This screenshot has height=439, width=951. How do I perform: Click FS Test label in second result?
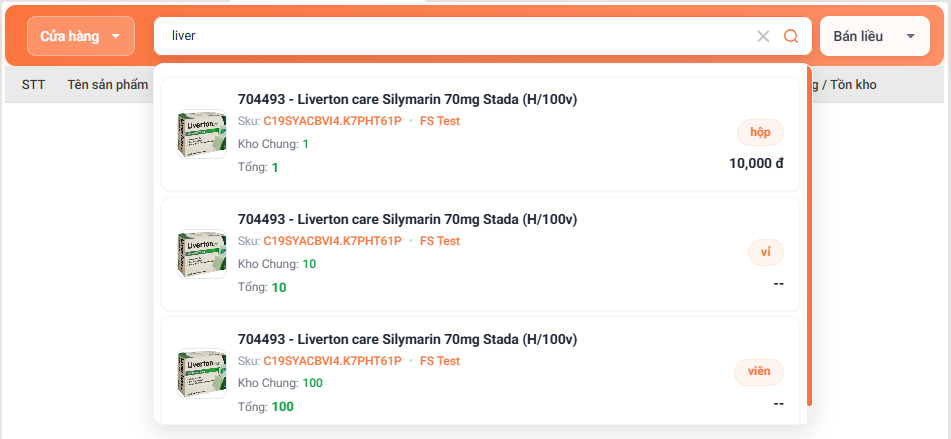(440, 241)
